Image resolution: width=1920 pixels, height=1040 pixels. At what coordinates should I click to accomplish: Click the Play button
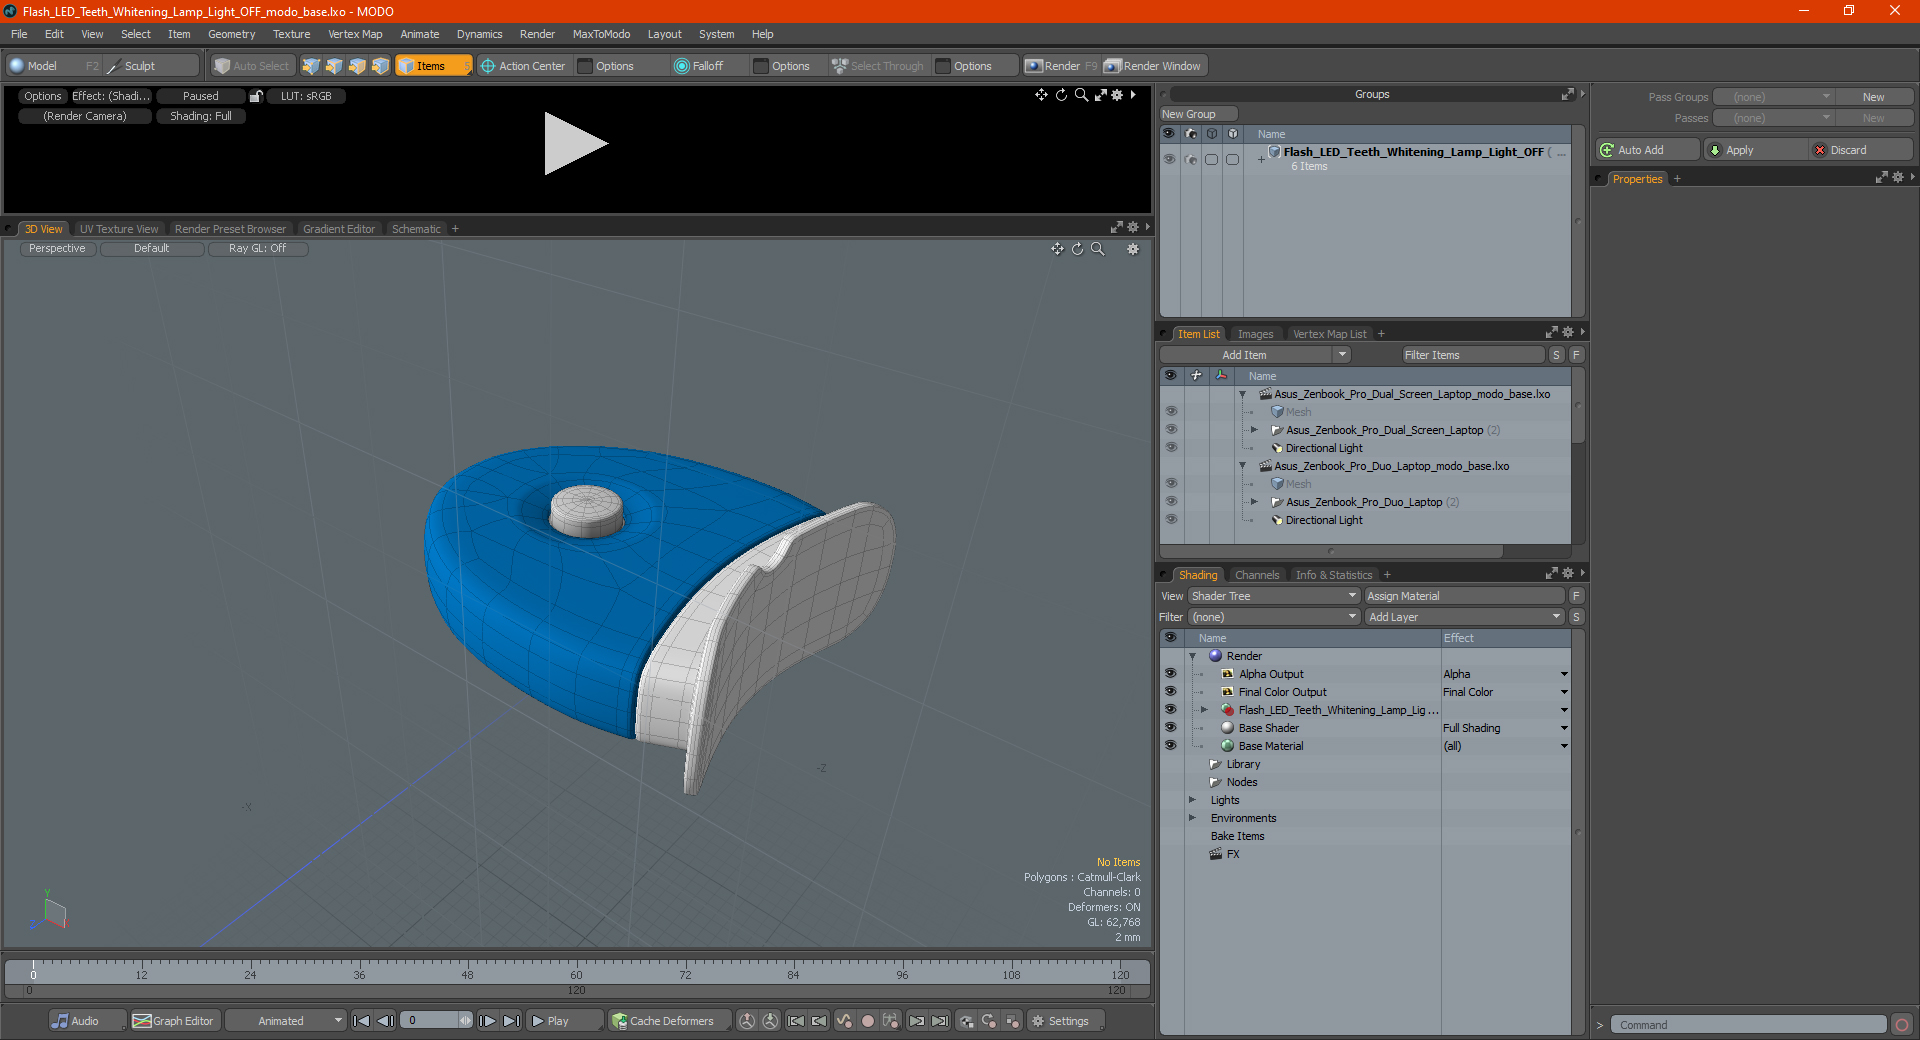tap(563, 1021)
